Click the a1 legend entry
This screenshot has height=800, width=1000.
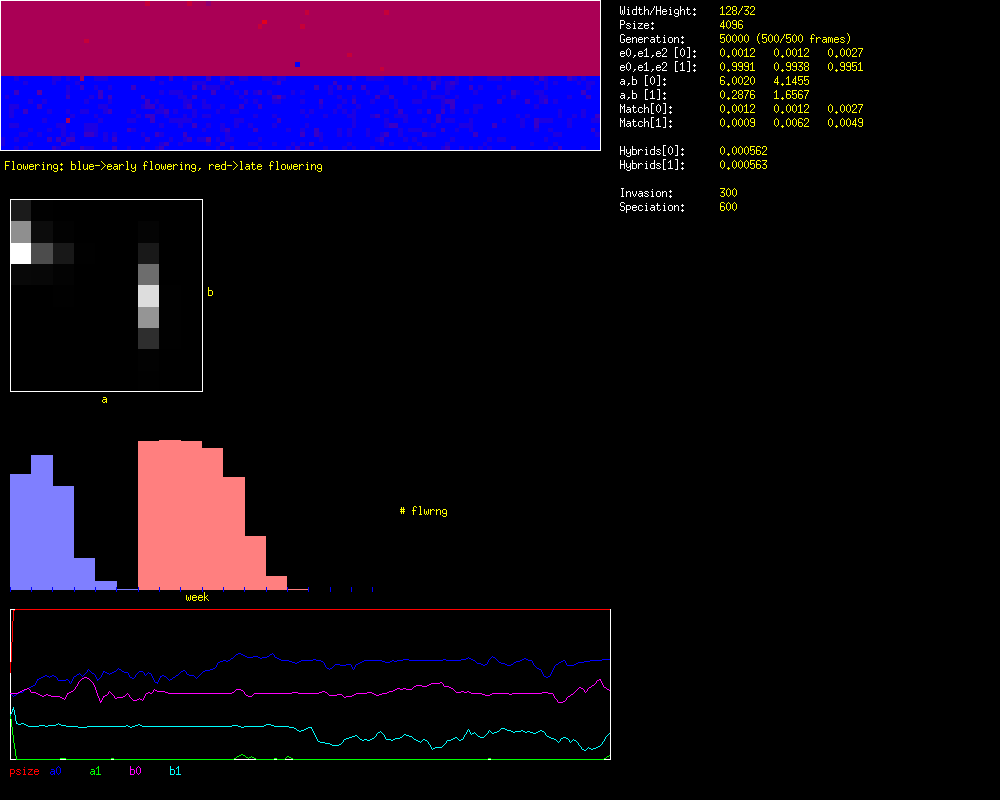click(x=95, y=771)
